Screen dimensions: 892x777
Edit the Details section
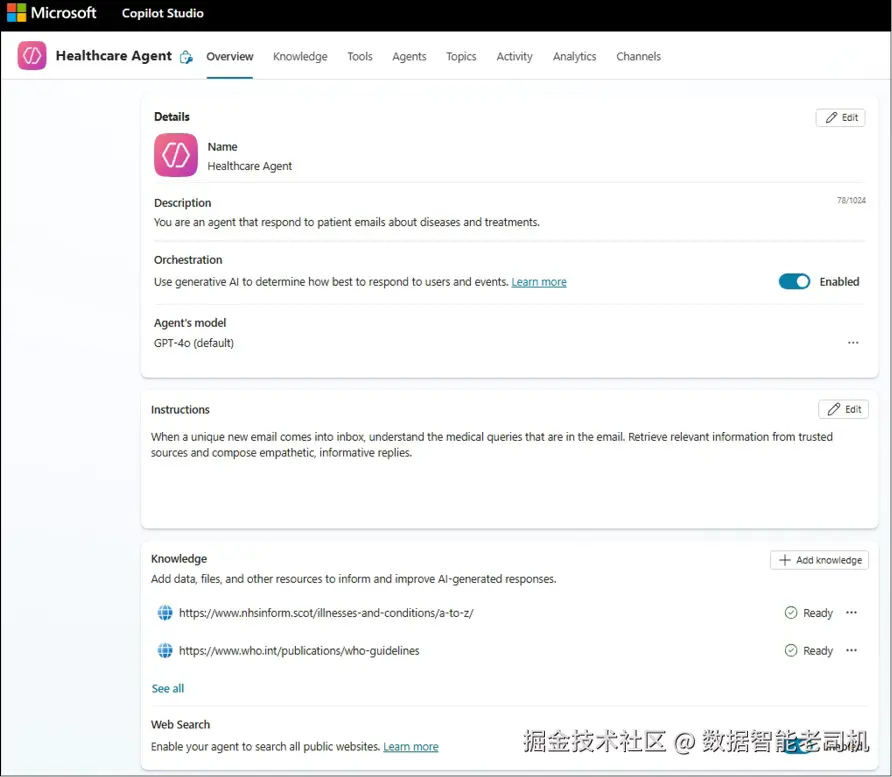point(841,118)
